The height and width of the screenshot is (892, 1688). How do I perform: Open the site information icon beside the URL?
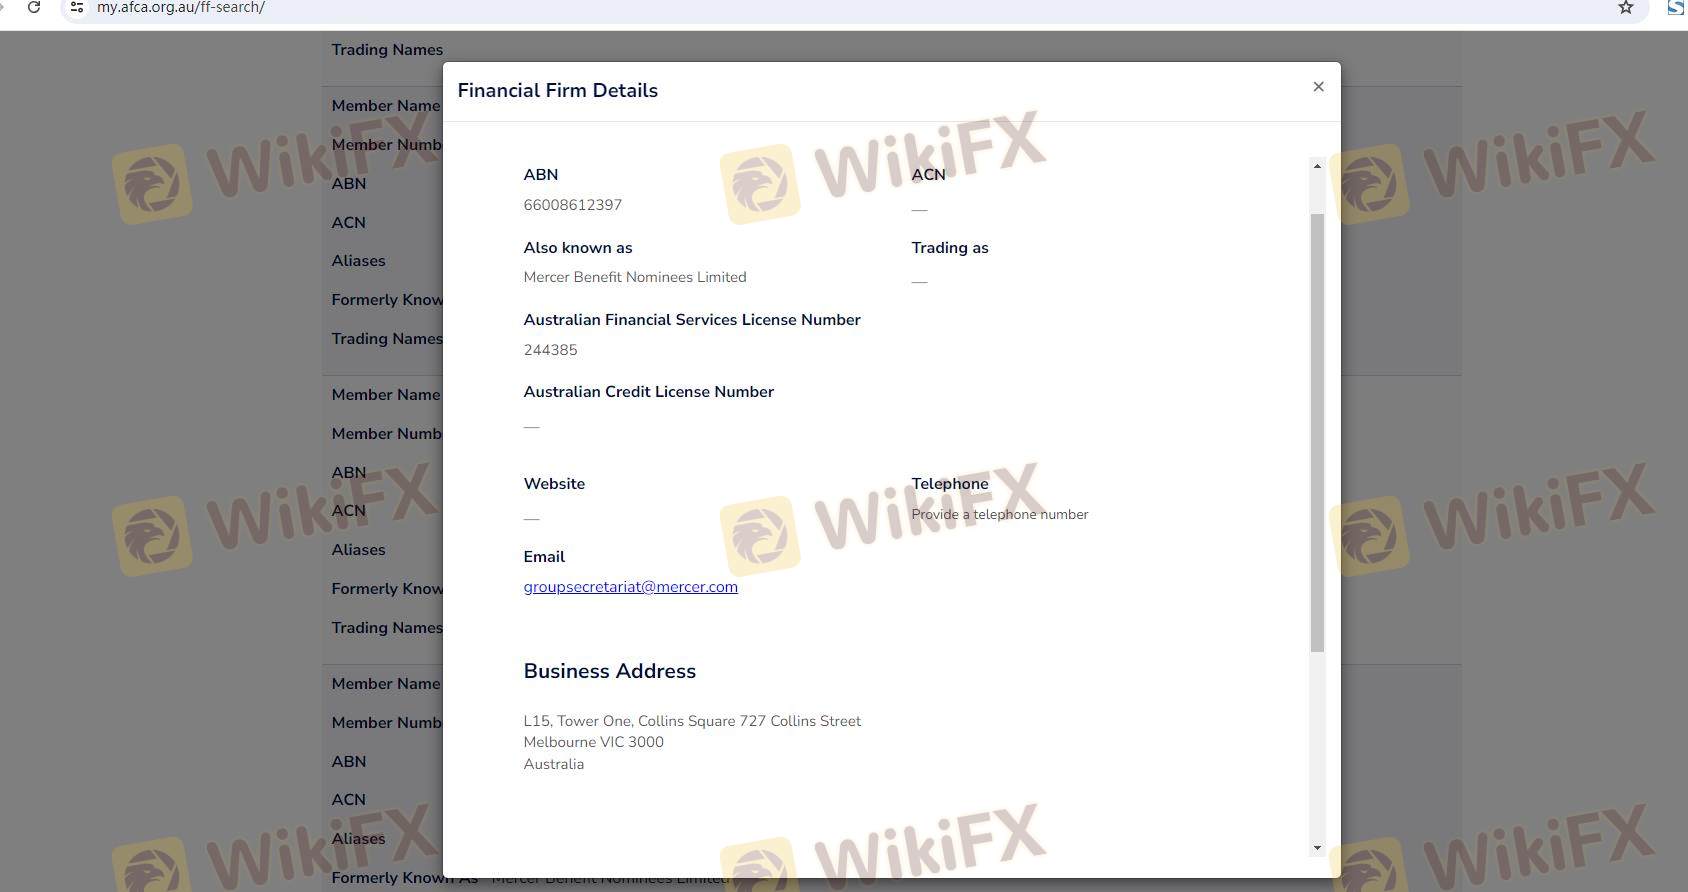(x=76, y=7)
